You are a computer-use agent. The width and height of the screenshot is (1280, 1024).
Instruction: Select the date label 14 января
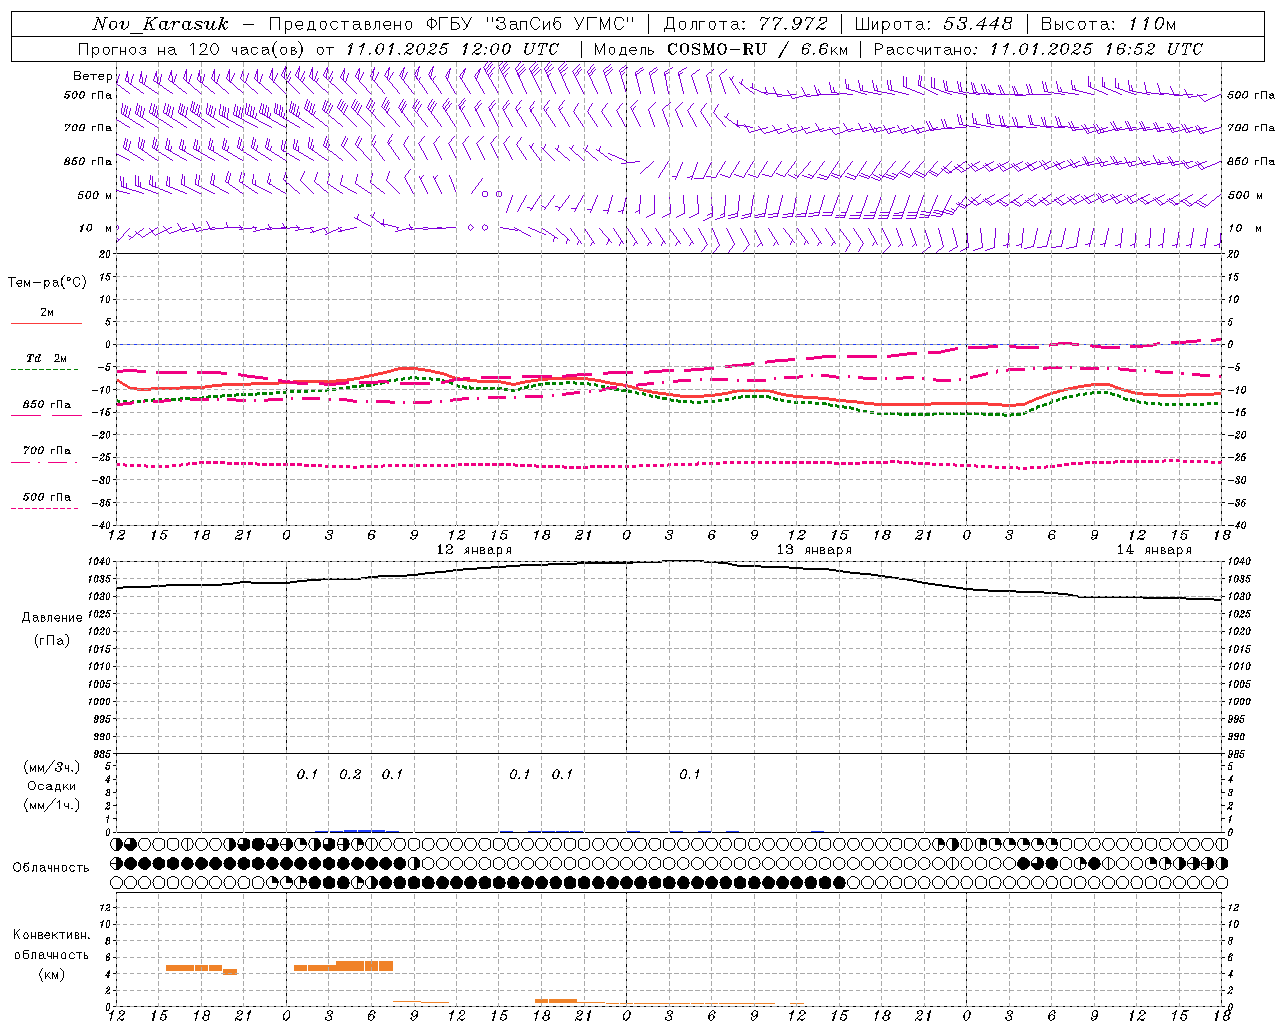point(1154,550)
